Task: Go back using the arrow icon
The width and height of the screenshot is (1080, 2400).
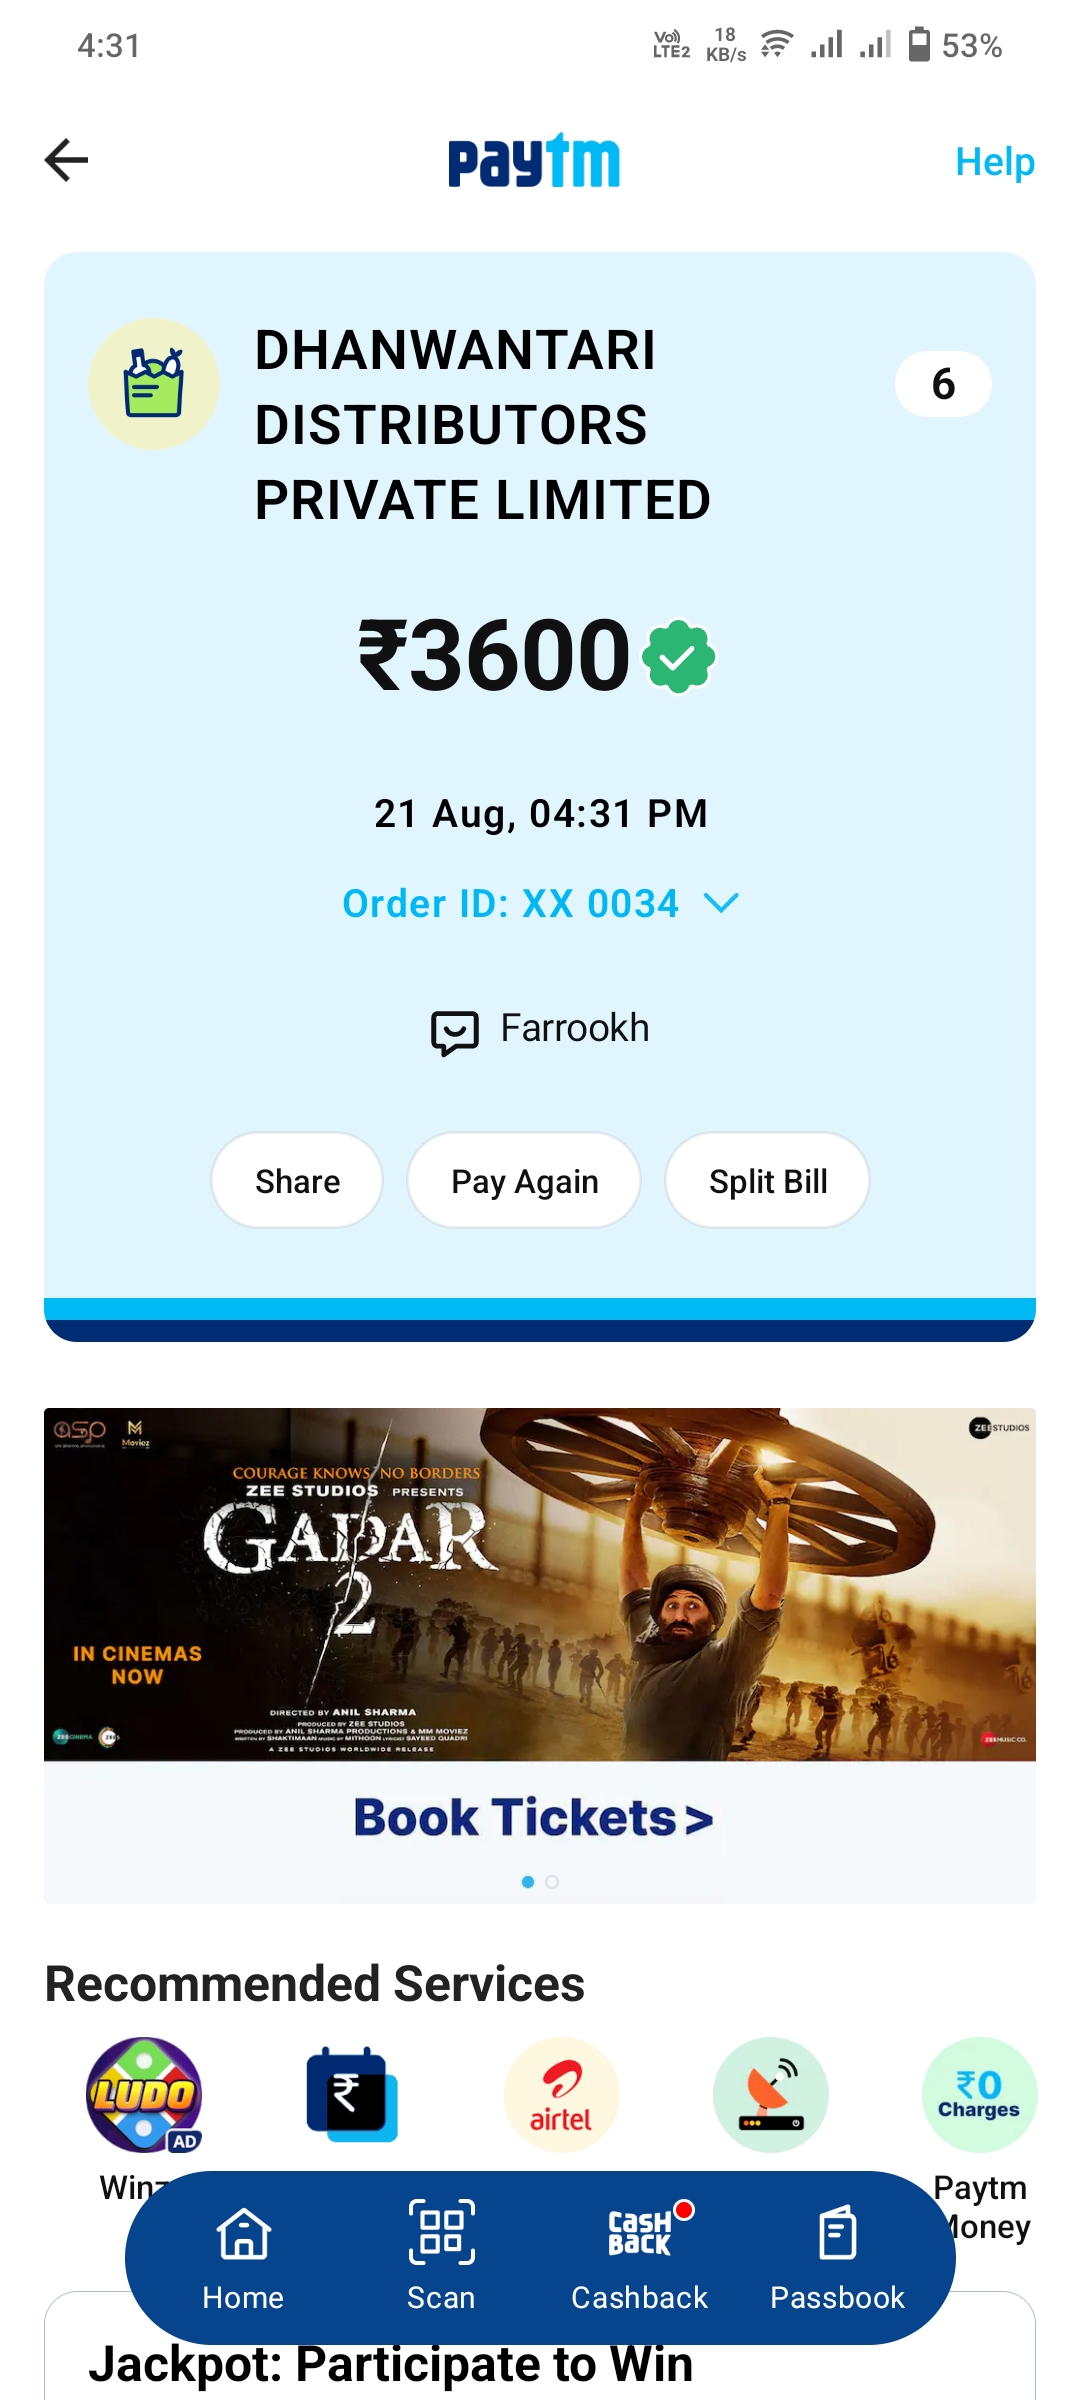Action: (67, 160)
